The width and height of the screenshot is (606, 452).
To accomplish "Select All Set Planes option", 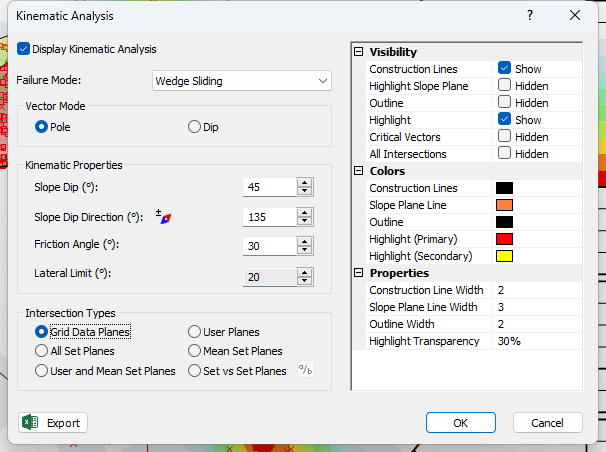I will click(x=41, y=351).
